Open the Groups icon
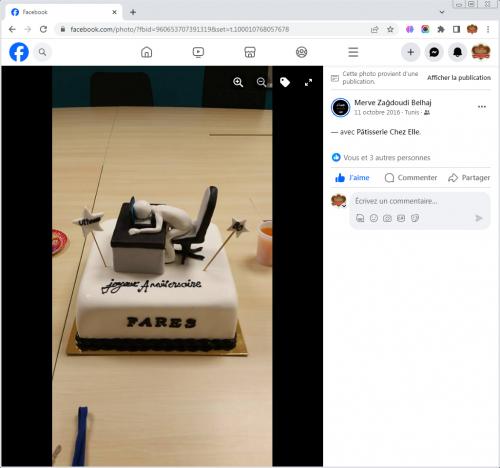This screenshot has height=468, width=500. tap(301, 52)
